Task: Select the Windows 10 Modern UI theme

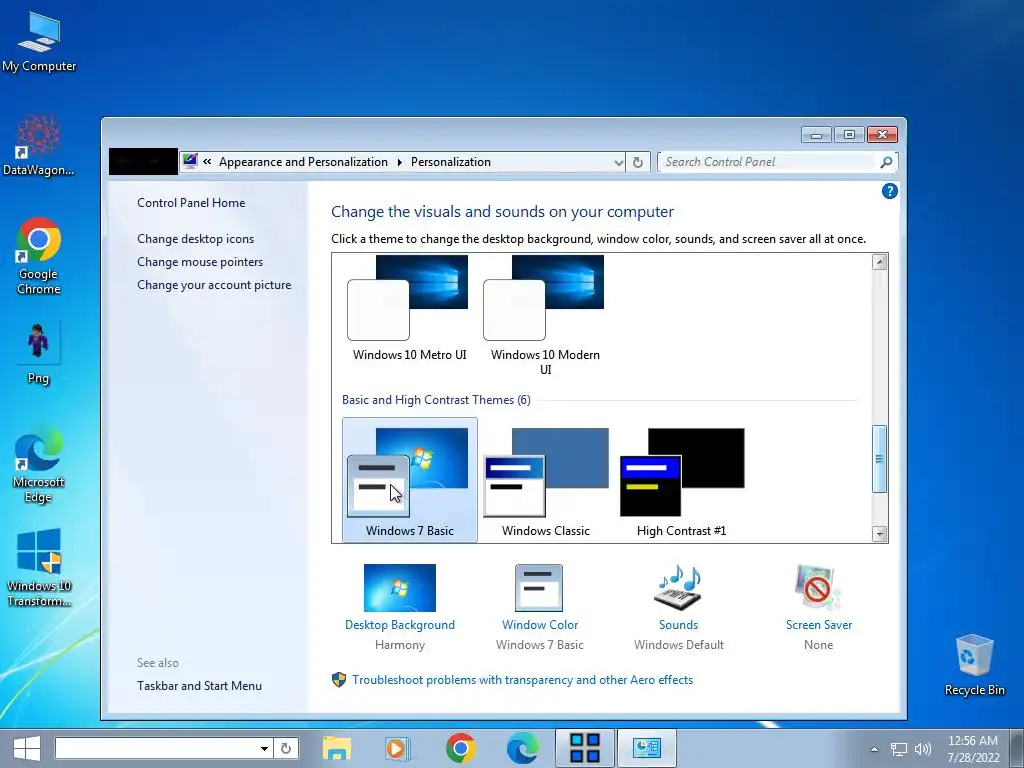Action: click(545, 316)
